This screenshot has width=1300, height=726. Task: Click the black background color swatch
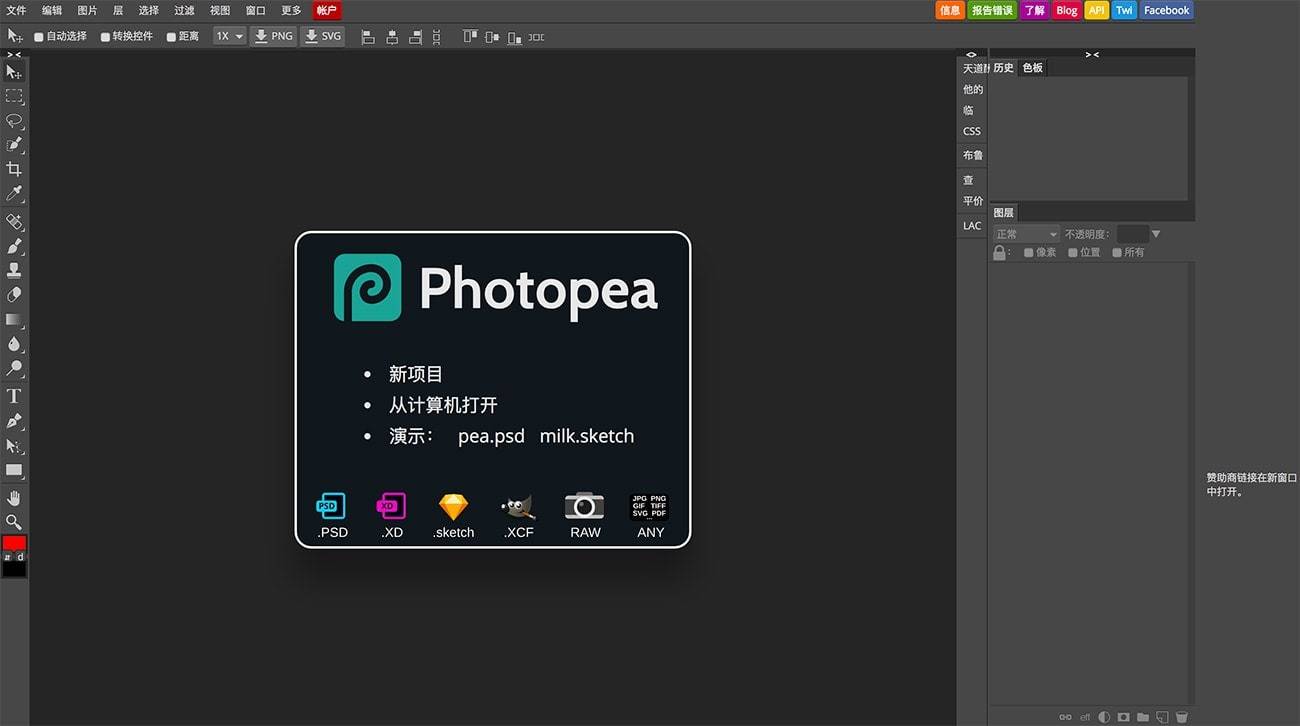(14, 569)
